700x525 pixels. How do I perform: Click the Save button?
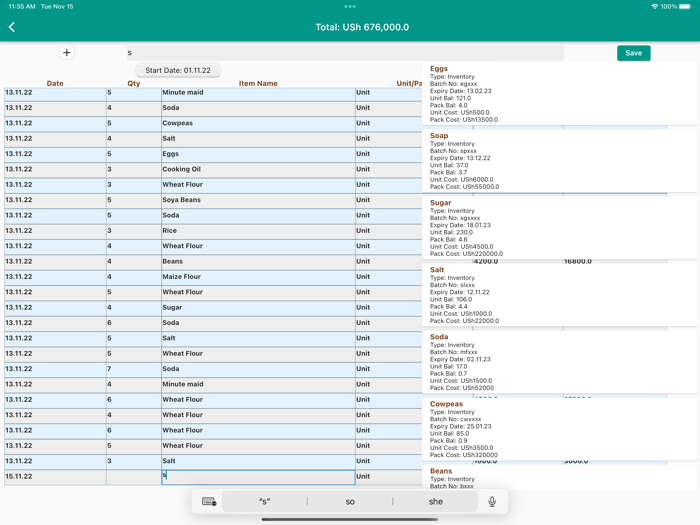pos(633,53)
